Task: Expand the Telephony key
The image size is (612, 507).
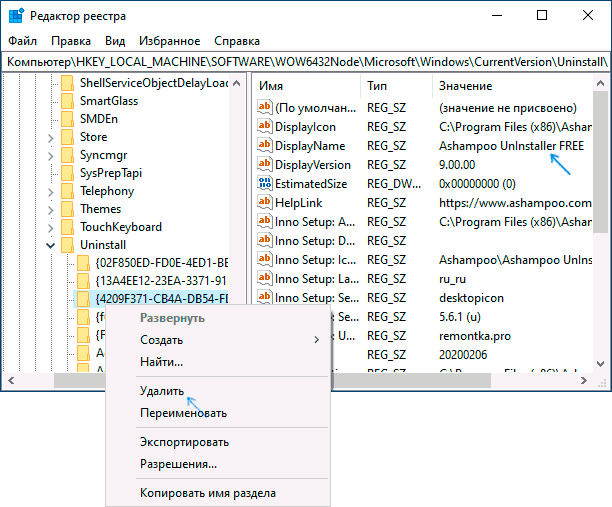Action: click(51, 192)
